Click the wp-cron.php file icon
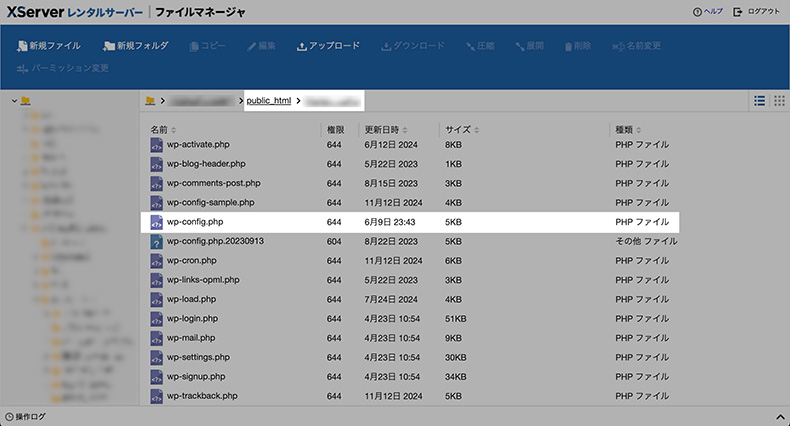Viewport: 790px width, 426px height. pos(157,261)
